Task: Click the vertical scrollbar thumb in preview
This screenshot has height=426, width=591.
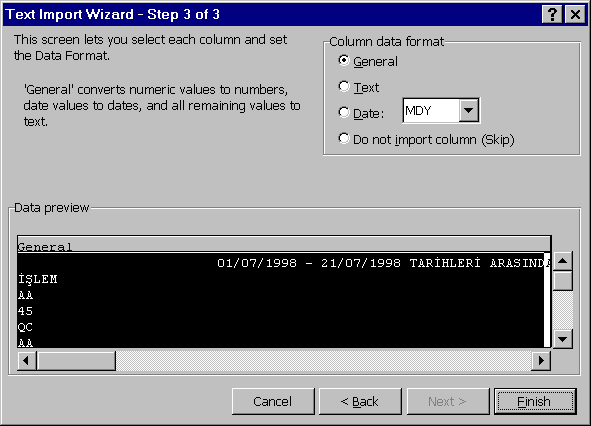Action: (x=562, y=281)
